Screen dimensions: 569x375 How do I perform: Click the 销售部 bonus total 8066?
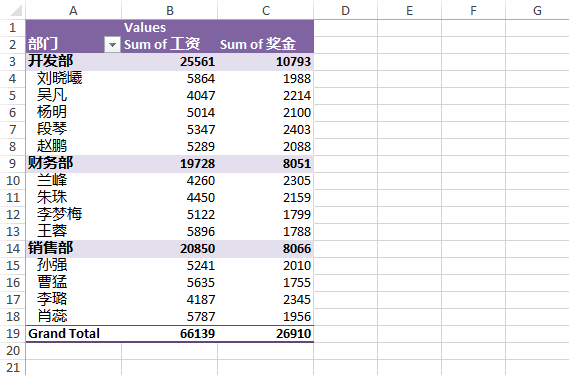[x=297, y=249]
